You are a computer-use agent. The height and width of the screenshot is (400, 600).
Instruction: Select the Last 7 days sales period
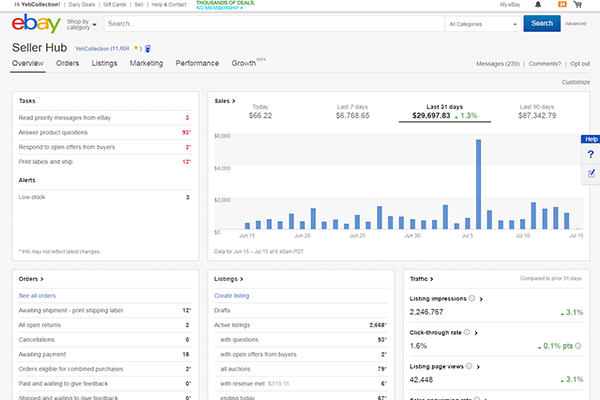pos(352,111)
